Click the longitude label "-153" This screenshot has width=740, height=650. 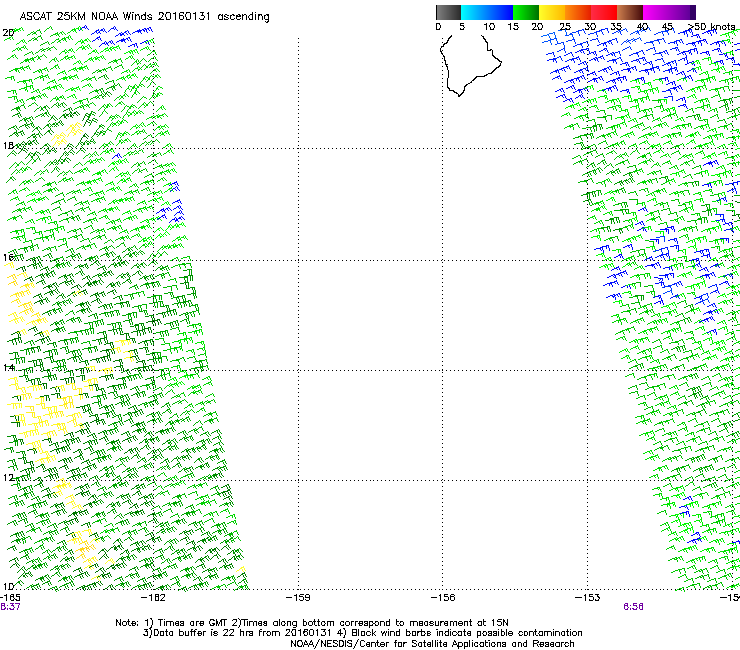click(588, 598)
